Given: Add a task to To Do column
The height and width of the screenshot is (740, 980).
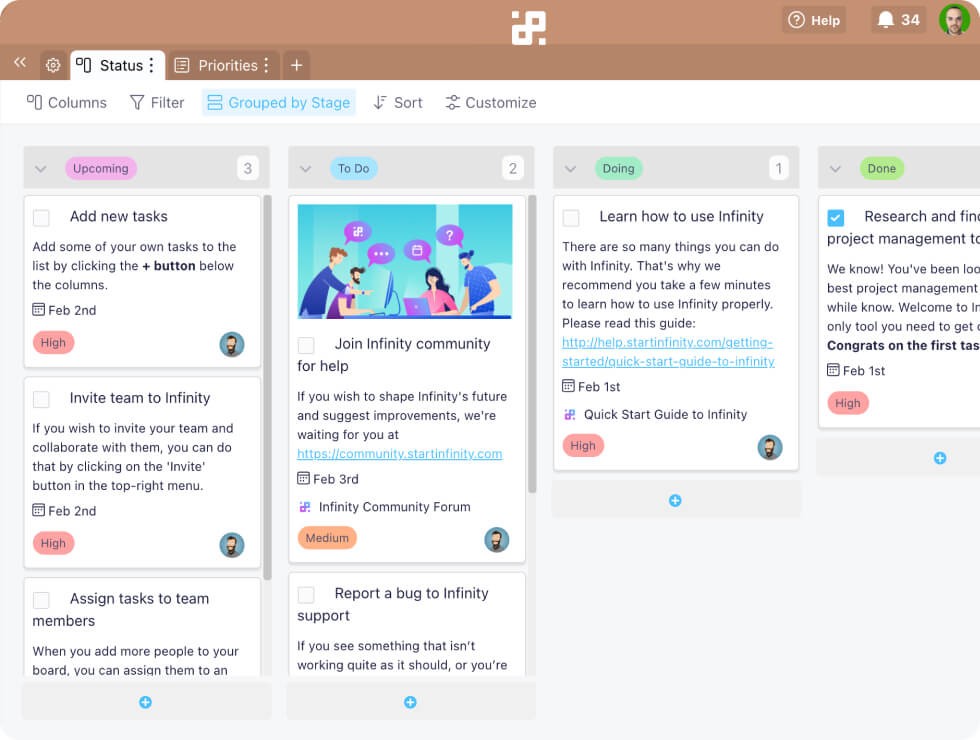Looking at the screenshot, I should pyautogui.click(x=410, y=702).
